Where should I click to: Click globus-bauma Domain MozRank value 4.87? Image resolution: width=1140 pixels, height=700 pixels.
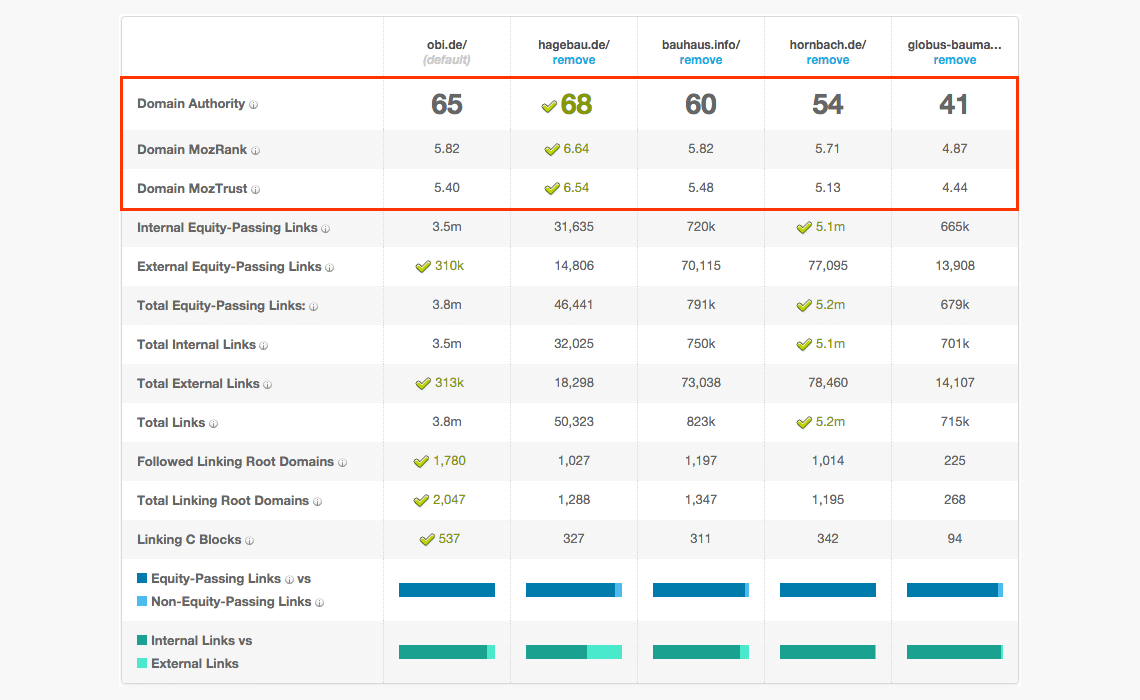coord(955,148)
